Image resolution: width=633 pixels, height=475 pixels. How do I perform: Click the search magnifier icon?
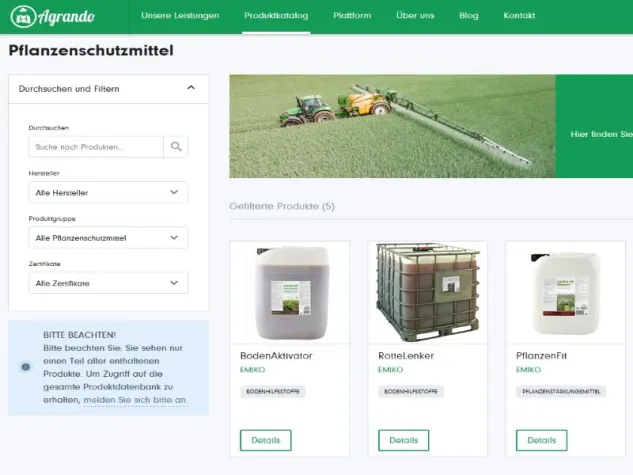[176, 147]
